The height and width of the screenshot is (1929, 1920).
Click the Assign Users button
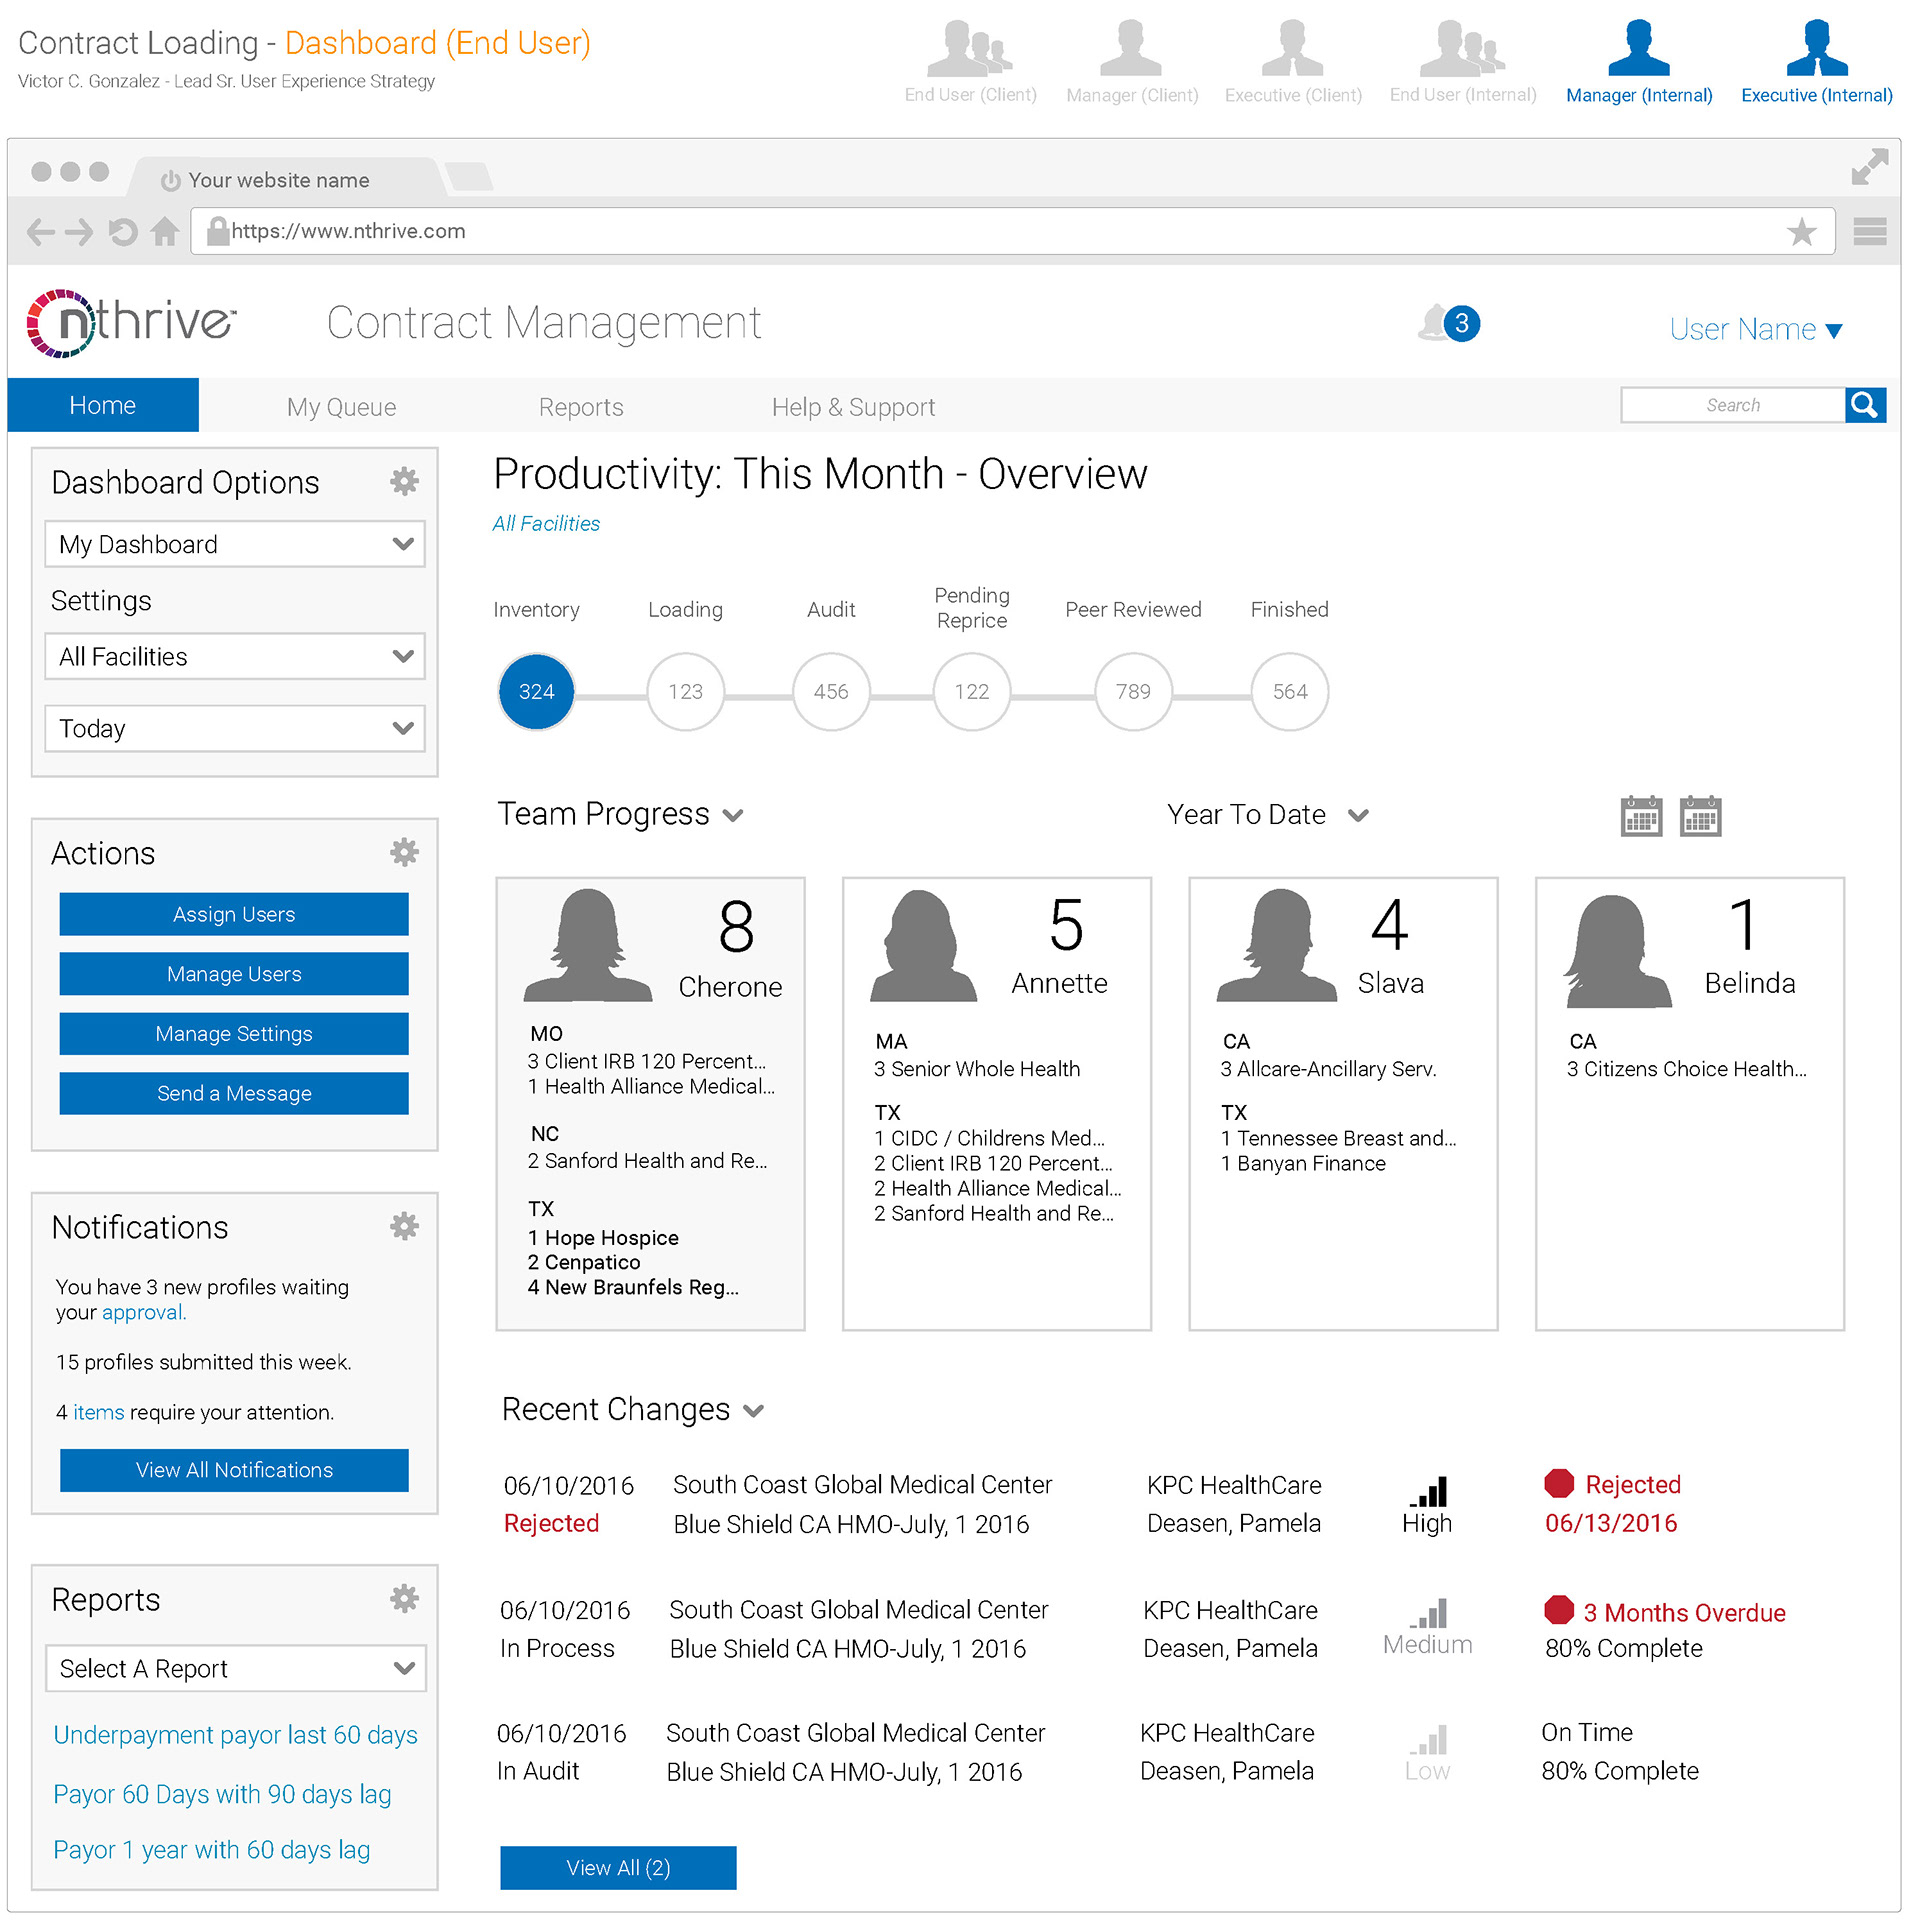(234, 914)
